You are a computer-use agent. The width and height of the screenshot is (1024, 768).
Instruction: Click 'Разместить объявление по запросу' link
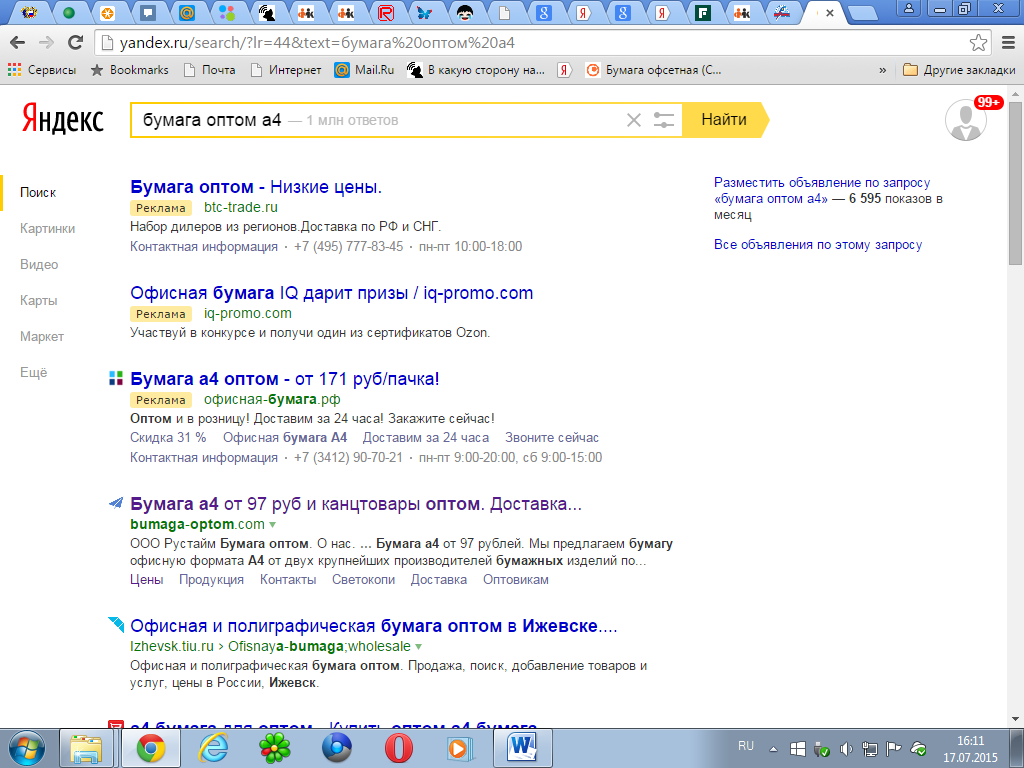pyautogui.click(x=822, y=191)
